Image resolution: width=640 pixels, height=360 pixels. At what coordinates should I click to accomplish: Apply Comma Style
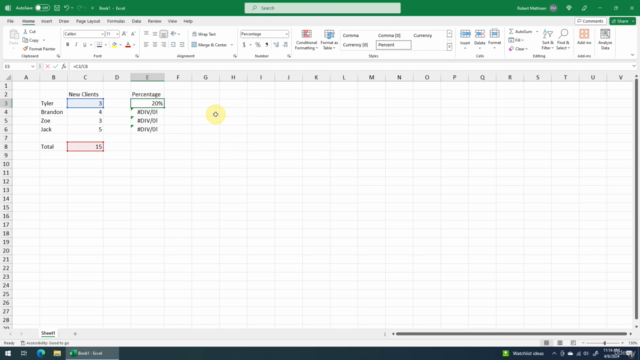[267, 44]
